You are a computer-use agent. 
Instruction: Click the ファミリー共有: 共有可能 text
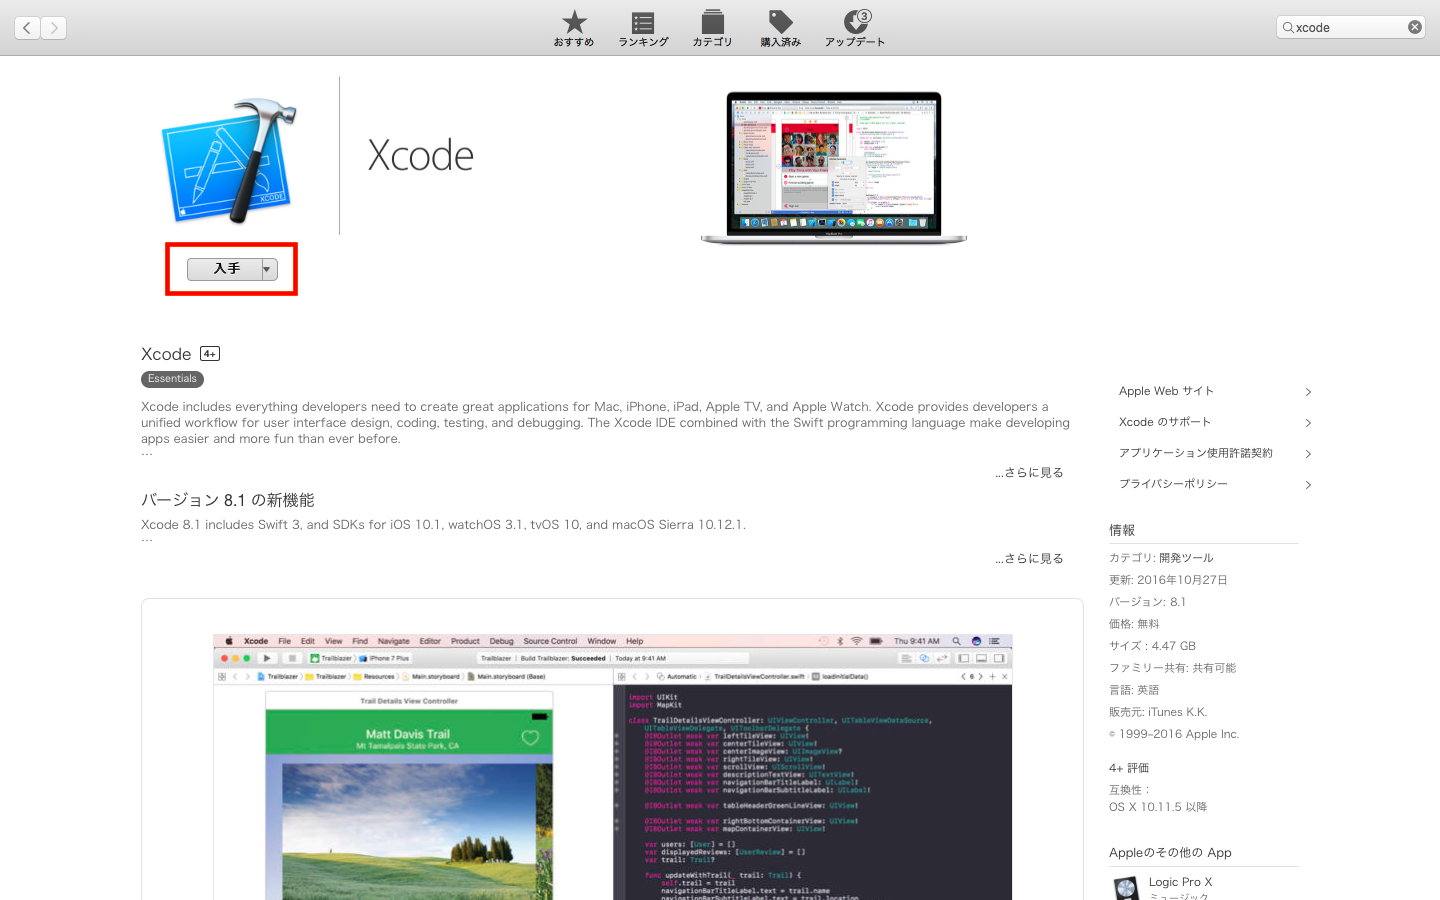[1172, 668]
